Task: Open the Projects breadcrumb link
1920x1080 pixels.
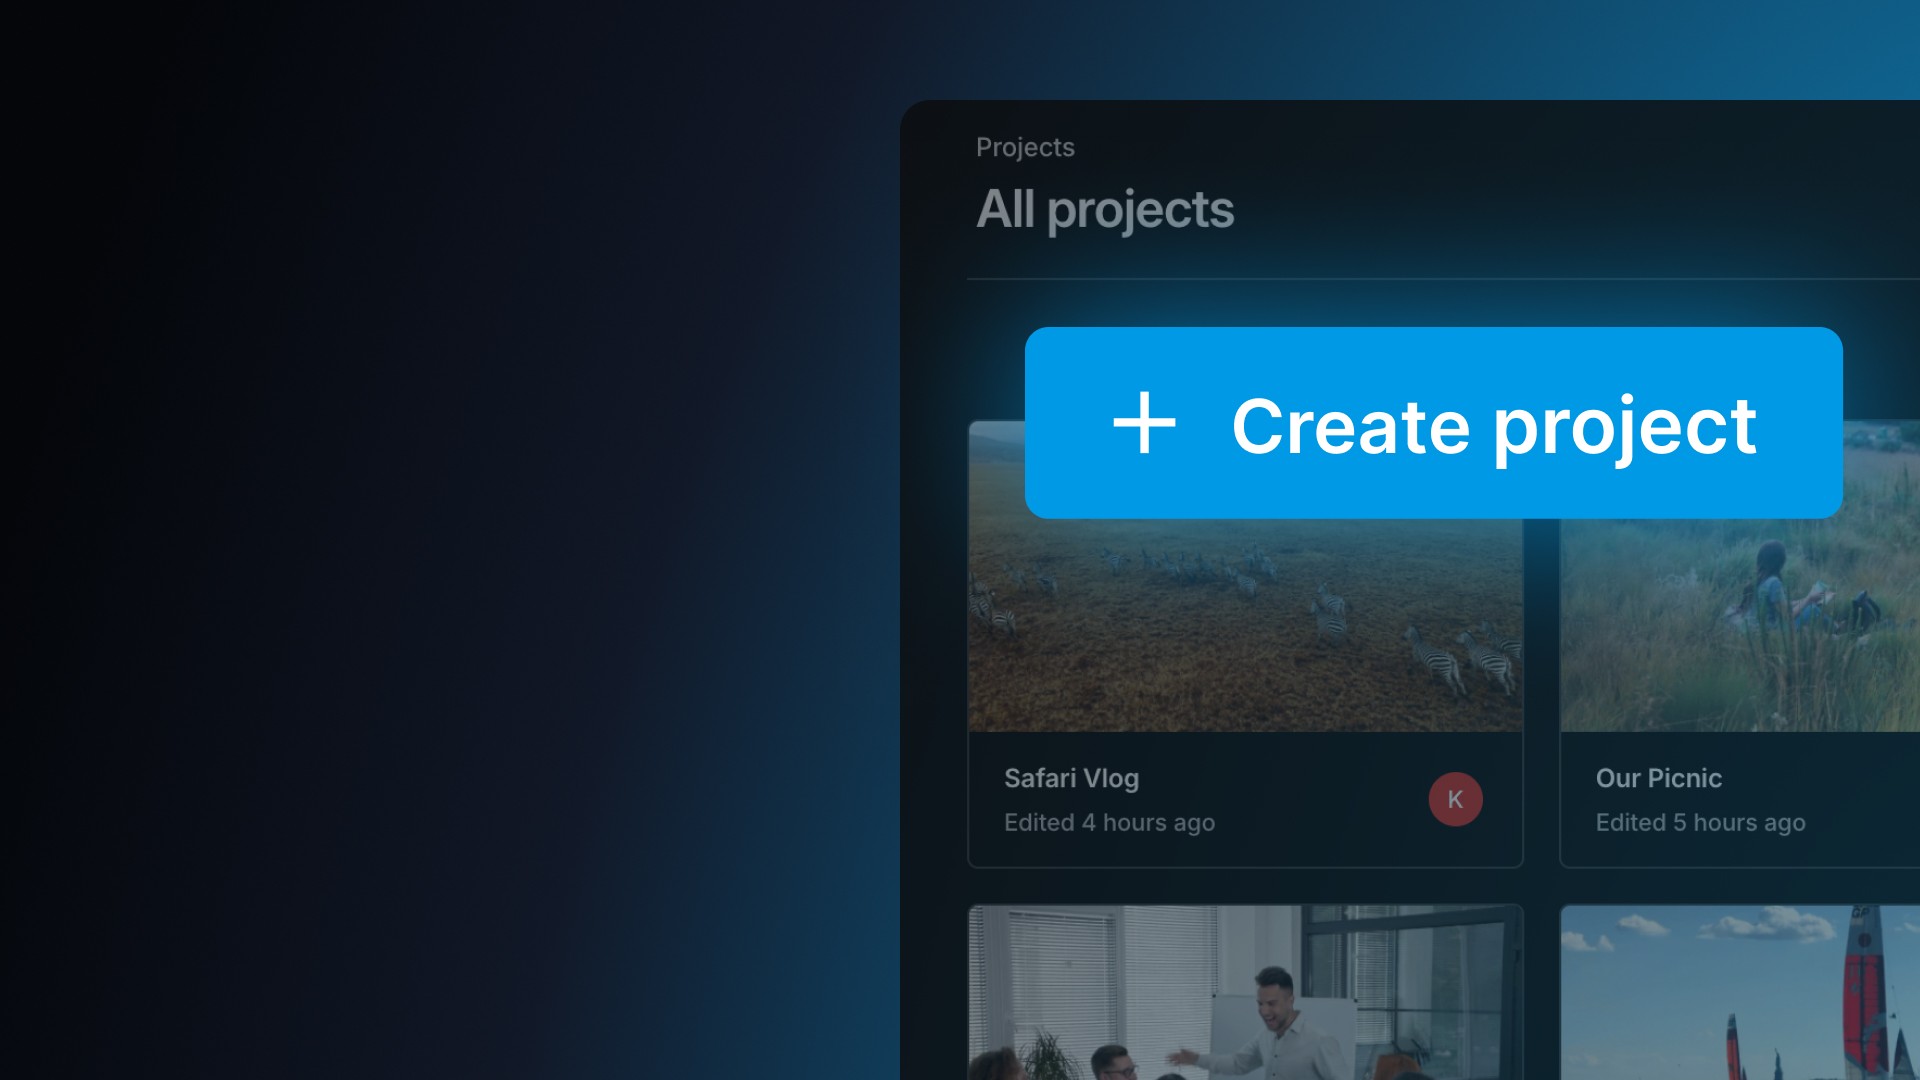Action: tap(1025, 147)
